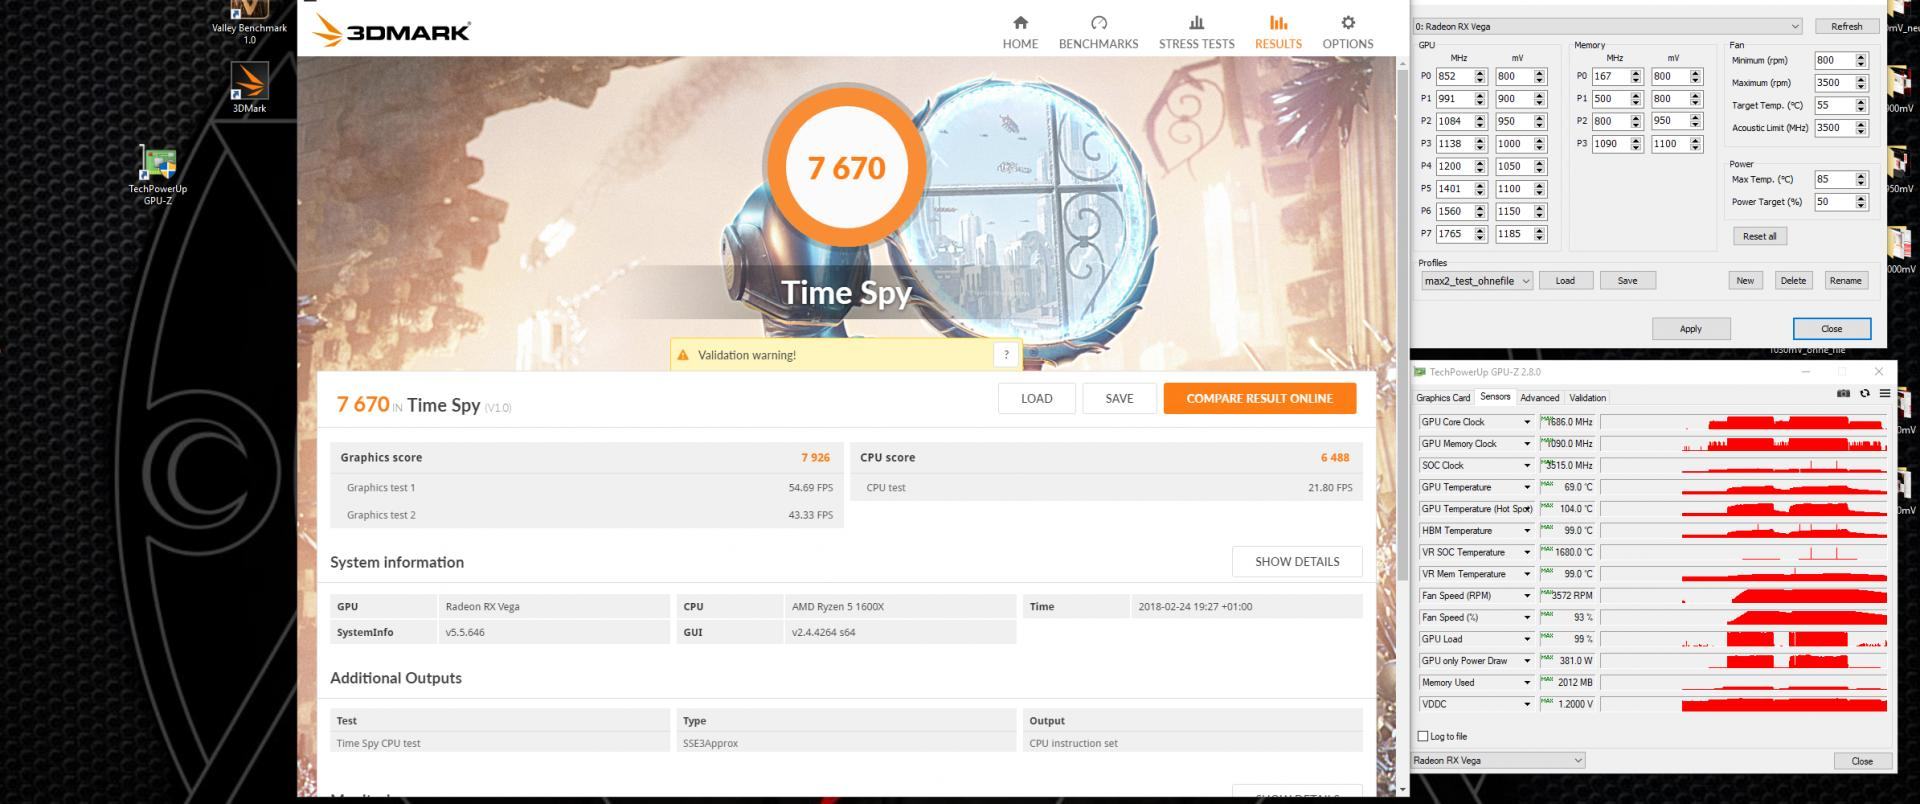Select the Sensors tab in GPU-Z
Image resolution: width=1920 pixels, height=804 pixels.
click(x=1495, y=397)
